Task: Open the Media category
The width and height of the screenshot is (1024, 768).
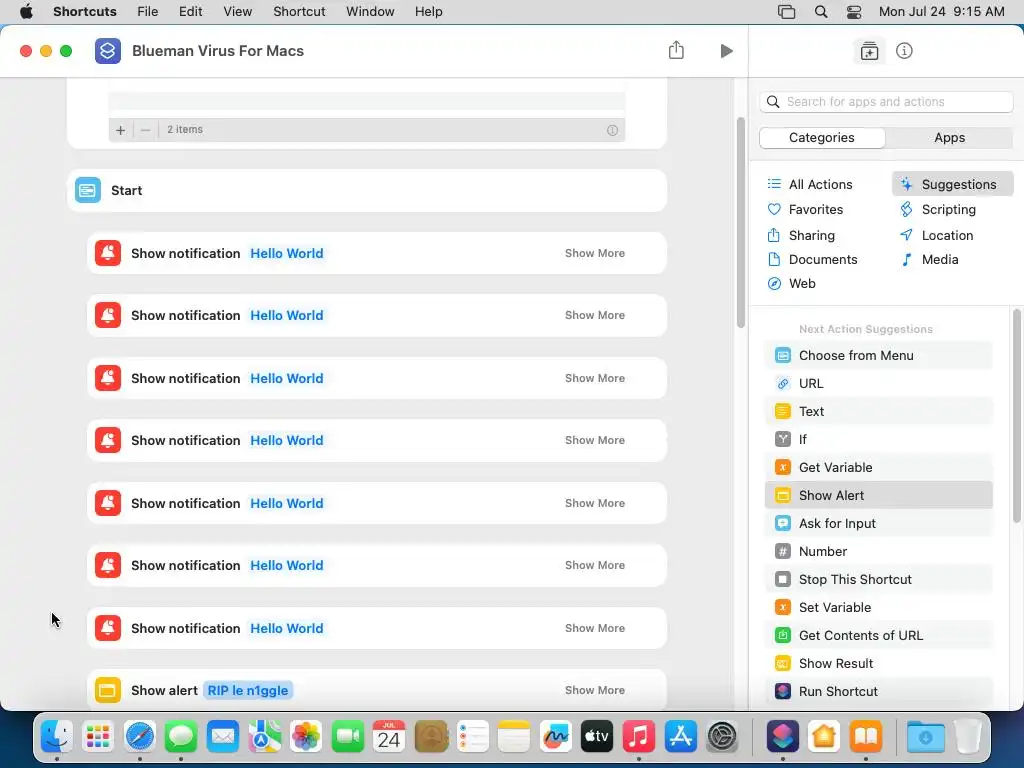Action: (929, 259)
